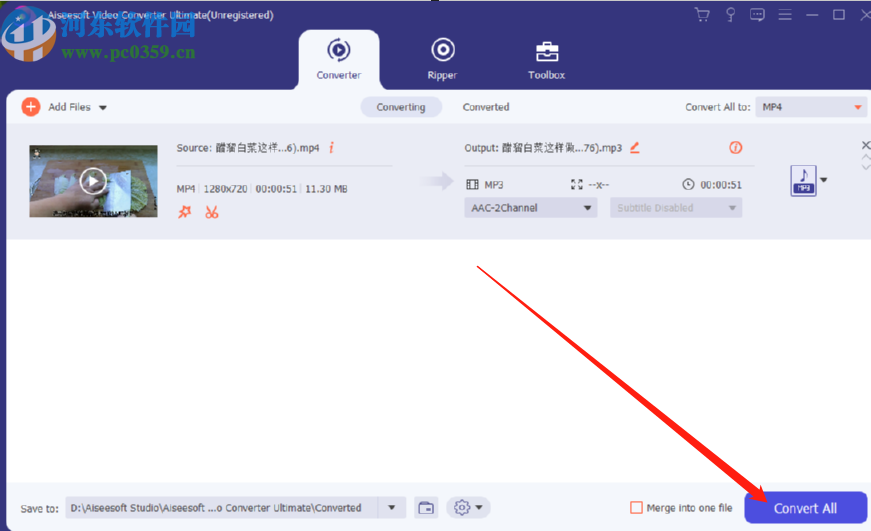Maximize the application window

pos(839,15)
